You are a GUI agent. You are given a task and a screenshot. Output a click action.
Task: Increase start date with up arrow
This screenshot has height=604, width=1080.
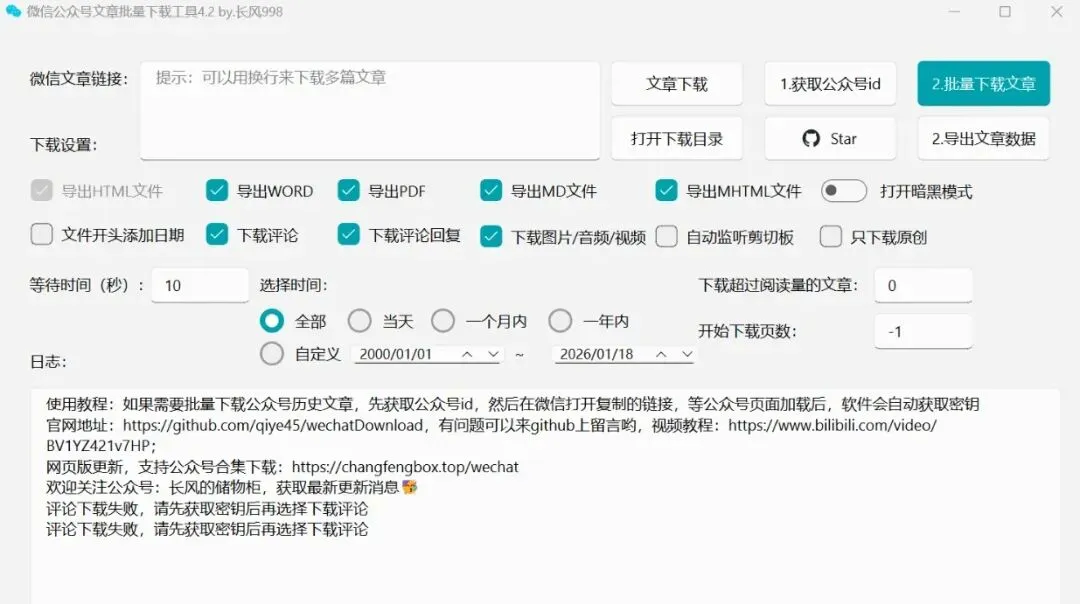tap(467, 354)
